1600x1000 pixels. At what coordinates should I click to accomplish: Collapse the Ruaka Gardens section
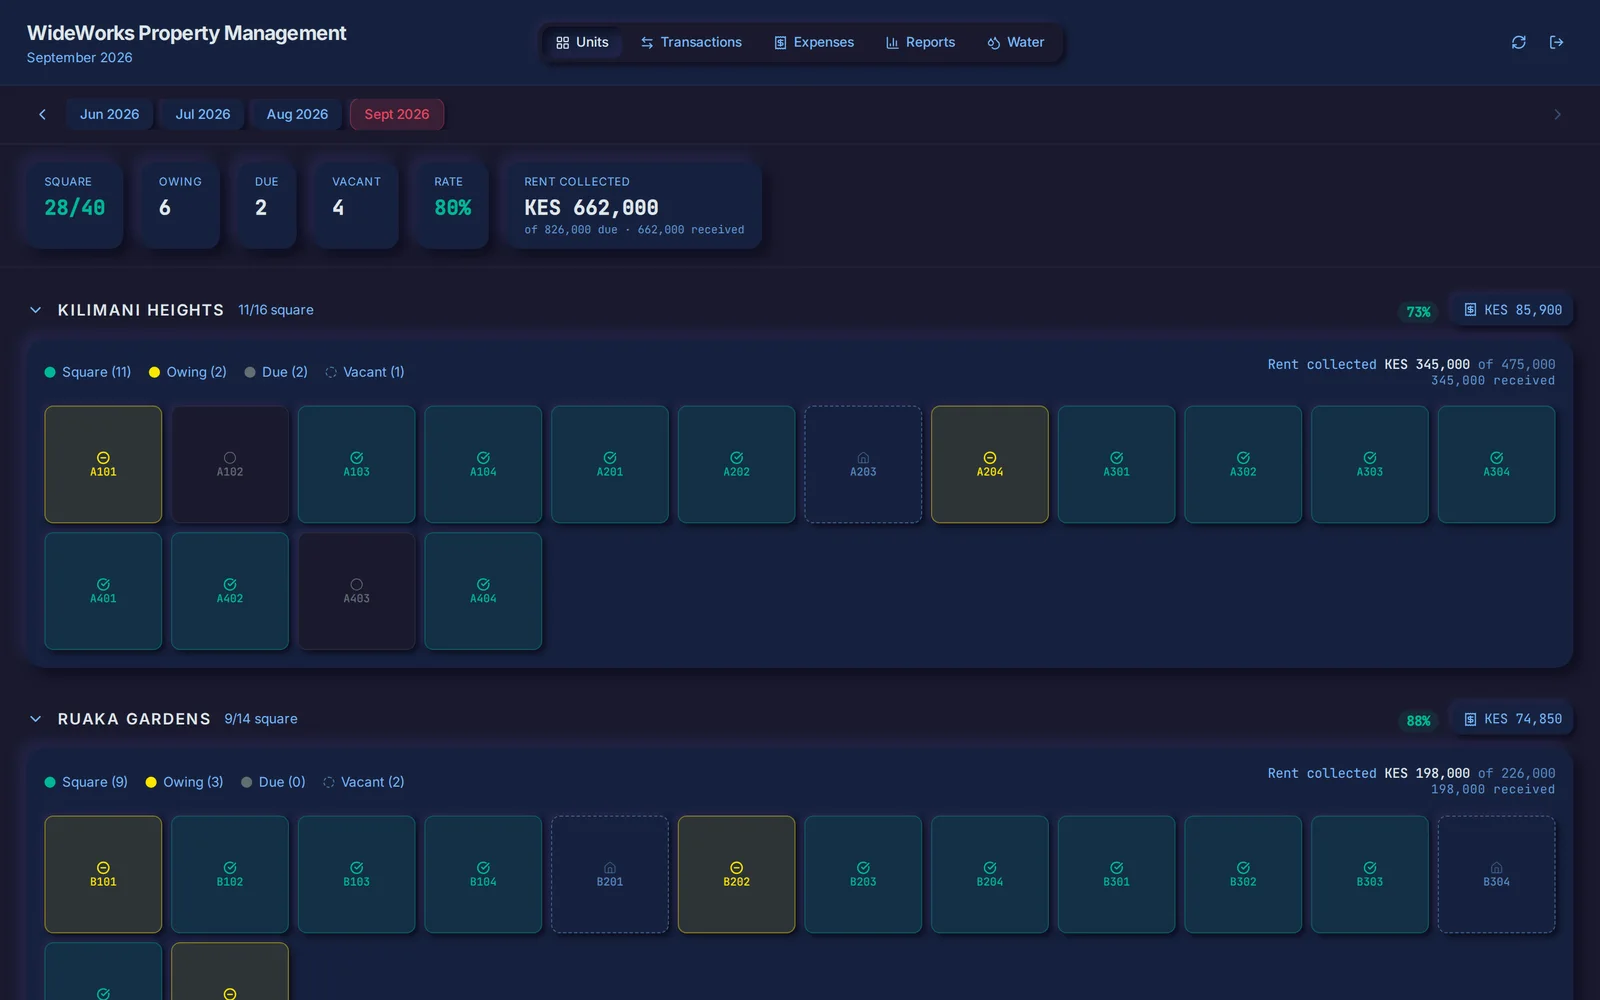[36, 719]
